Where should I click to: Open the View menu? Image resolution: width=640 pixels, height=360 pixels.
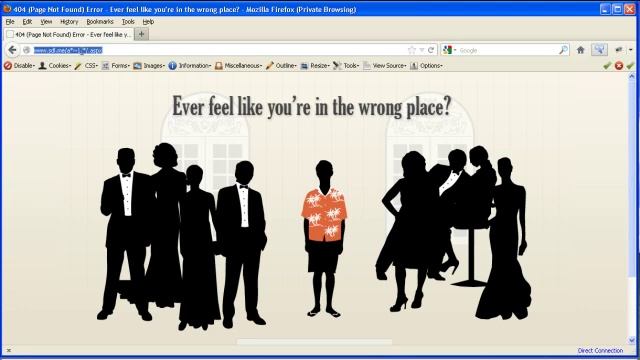46,22
